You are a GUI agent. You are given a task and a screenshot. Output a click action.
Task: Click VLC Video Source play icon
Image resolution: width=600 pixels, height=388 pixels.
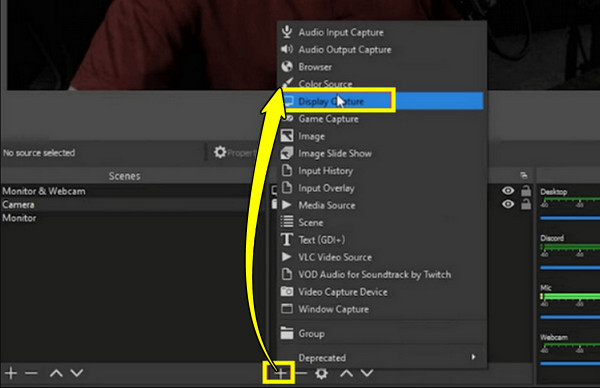click(x=287, y=257)
